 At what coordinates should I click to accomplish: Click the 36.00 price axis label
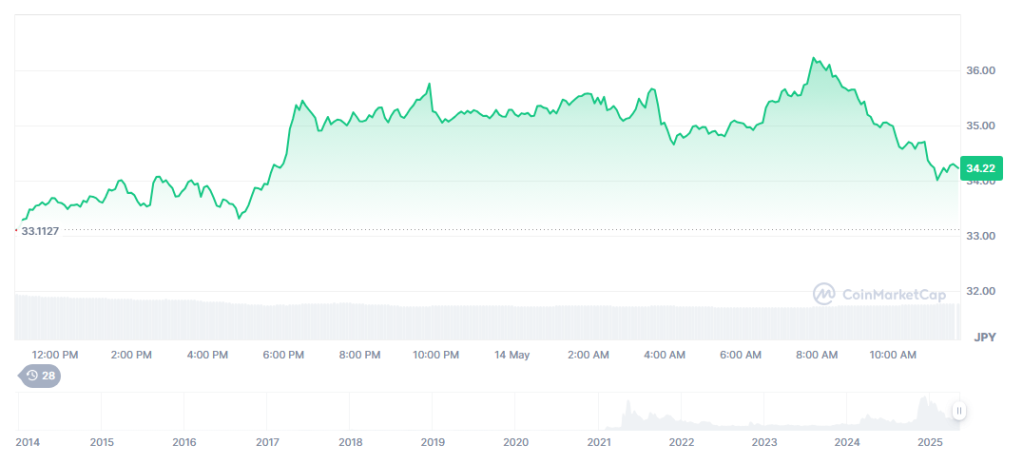(x=979, y=71)
